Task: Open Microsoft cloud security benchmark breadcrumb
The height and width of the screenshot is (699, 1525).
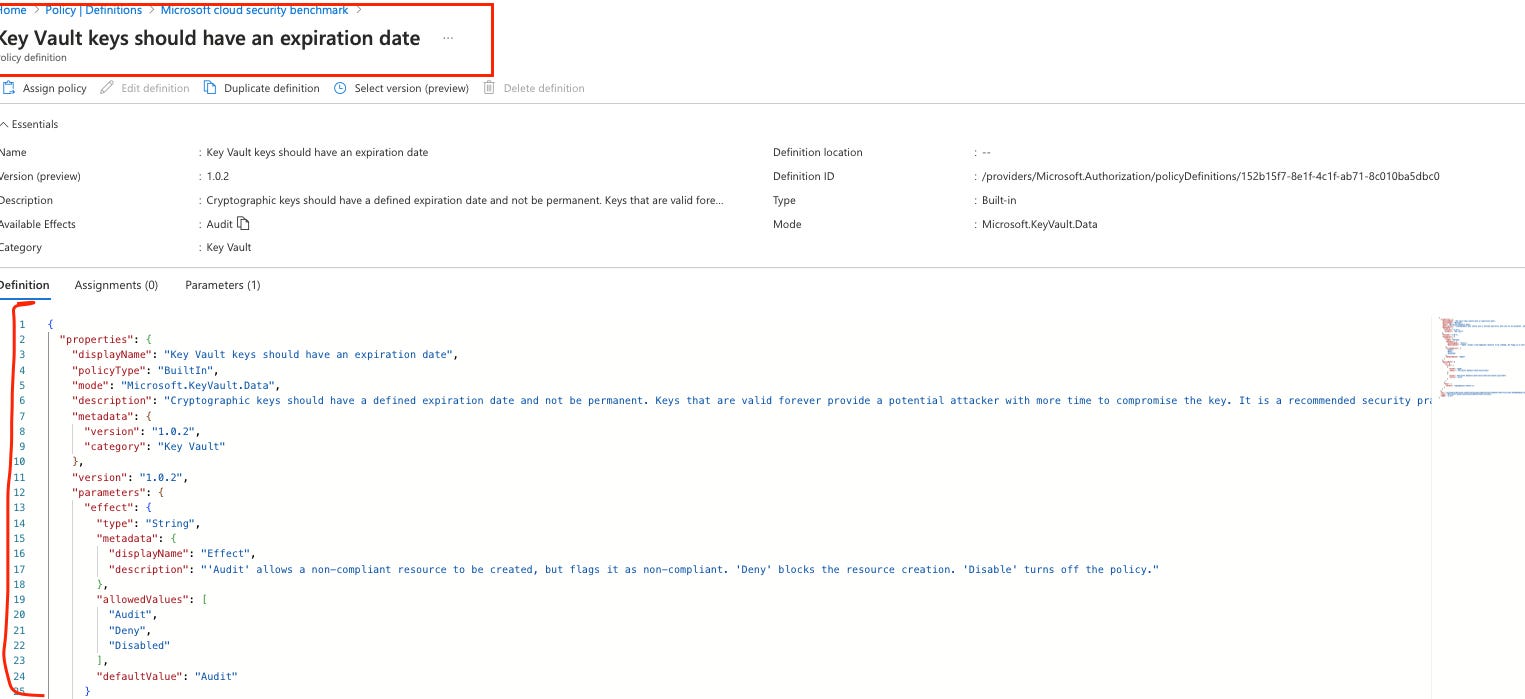Action: [x=254, y=10]
